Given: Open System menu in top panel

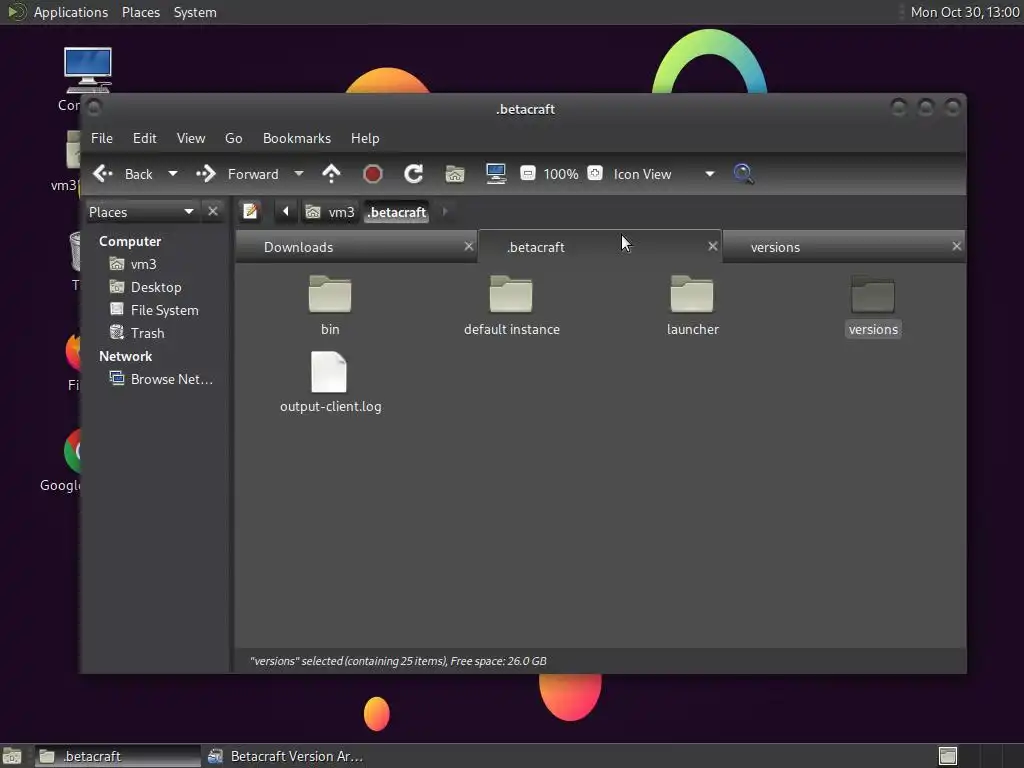Looking at the screenshot, I should pyautogui.click(x=195, y=12).
